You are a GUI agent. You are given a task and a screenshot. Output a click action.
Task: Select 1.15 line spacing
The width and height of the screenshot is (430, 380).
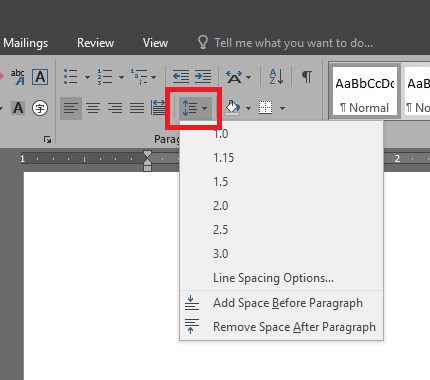point(282,158)
